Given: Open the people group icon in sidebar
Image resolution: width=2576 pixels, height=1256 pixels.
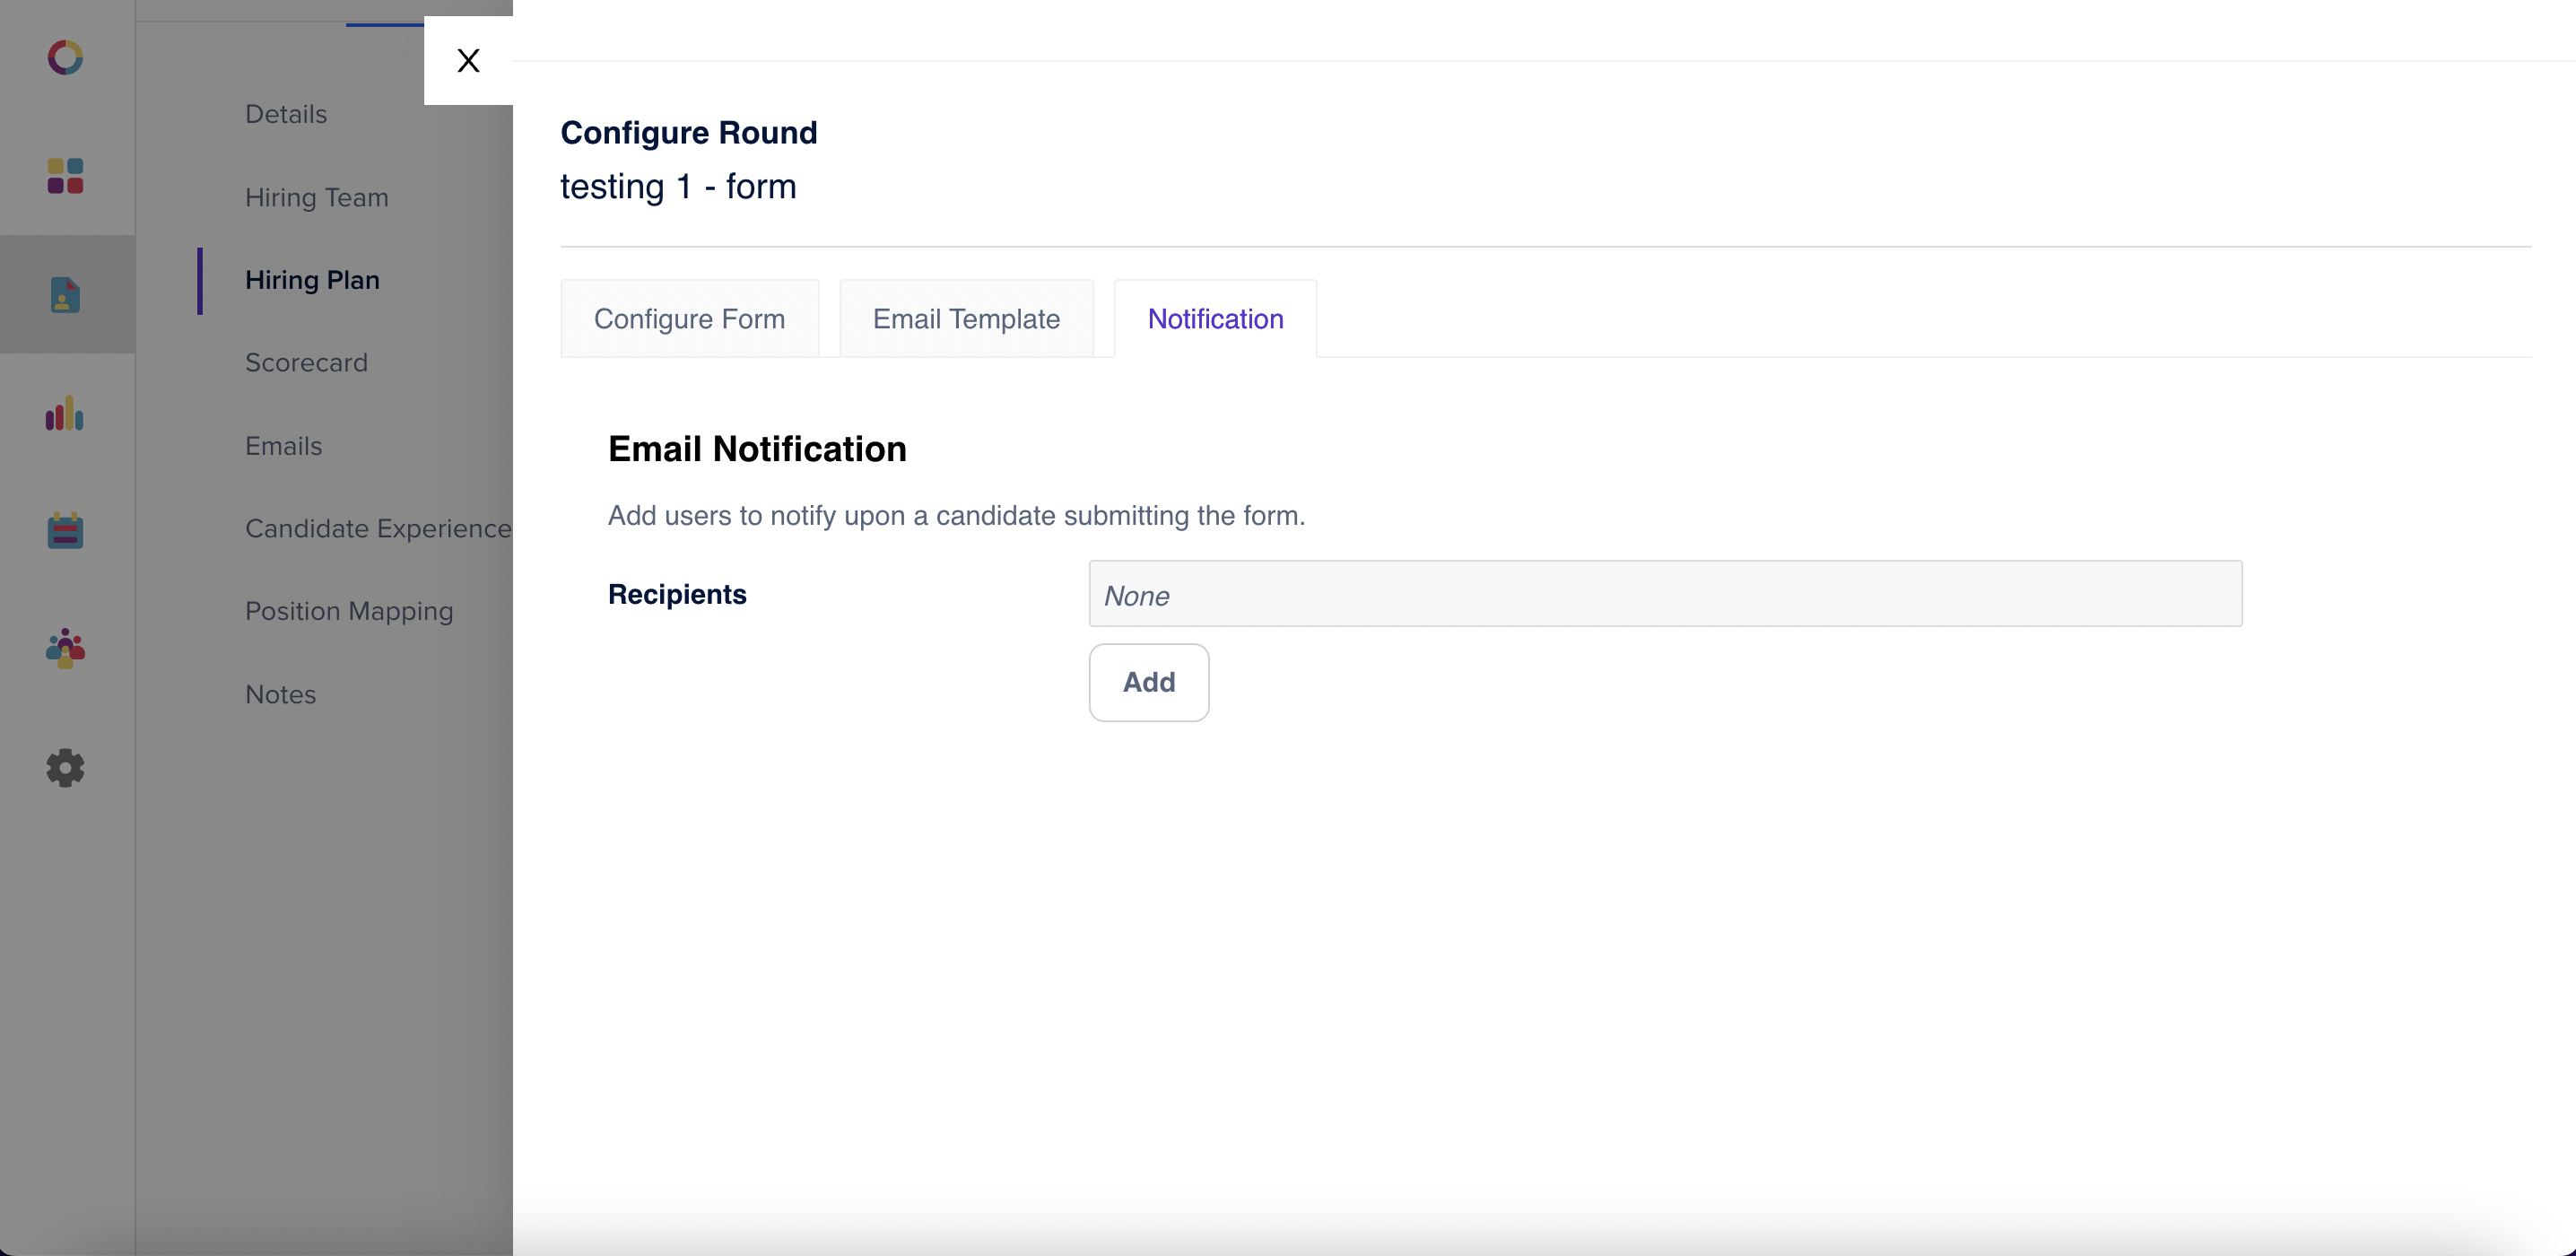Looking at the screenshot, I should pyautogui.click(x=66, y=648).
